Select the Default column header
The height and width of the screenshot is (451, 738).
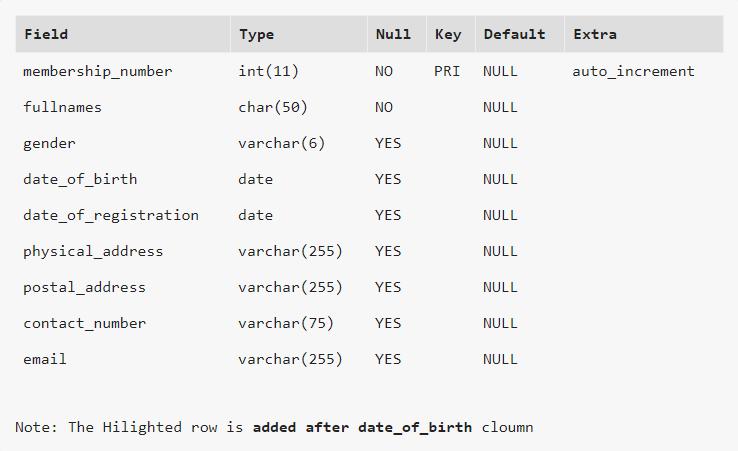(514, 34)
